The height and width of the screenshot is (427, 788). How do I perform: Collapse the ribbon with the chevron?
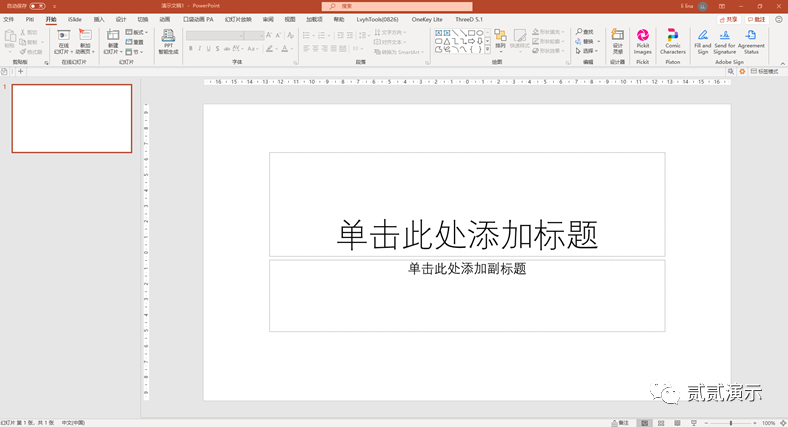click(x=782, y=63)
